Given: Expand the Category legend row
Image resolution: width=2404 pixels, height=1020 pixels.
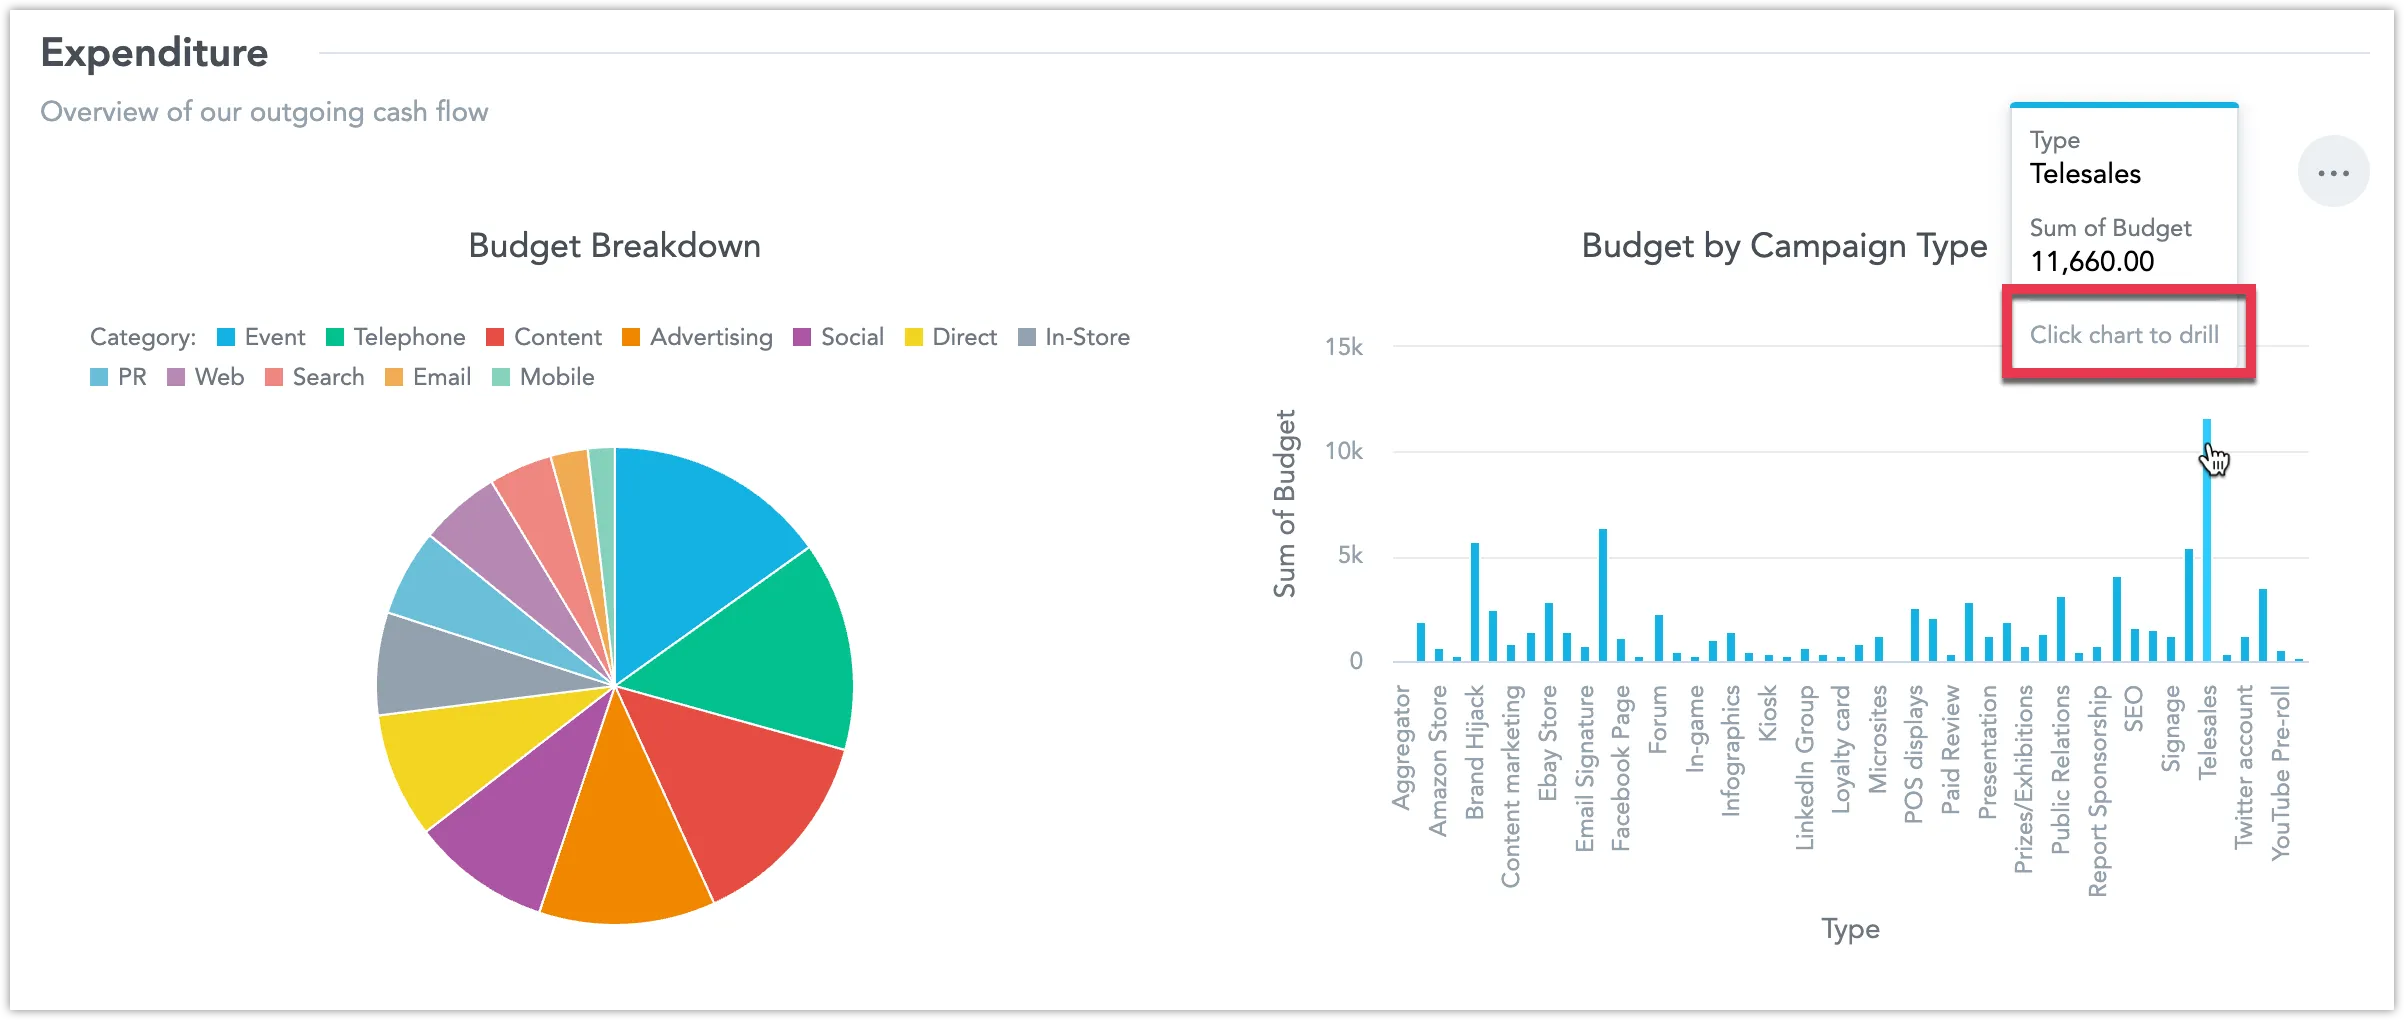Looking at the screenshot, I should pos(142,337).
